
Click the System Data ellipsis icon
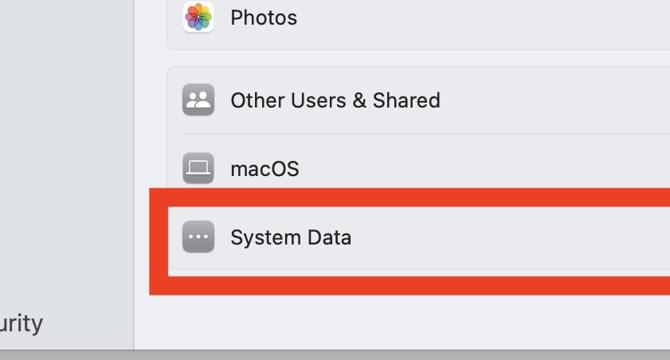pyautogui.click(x=198, y=237)
